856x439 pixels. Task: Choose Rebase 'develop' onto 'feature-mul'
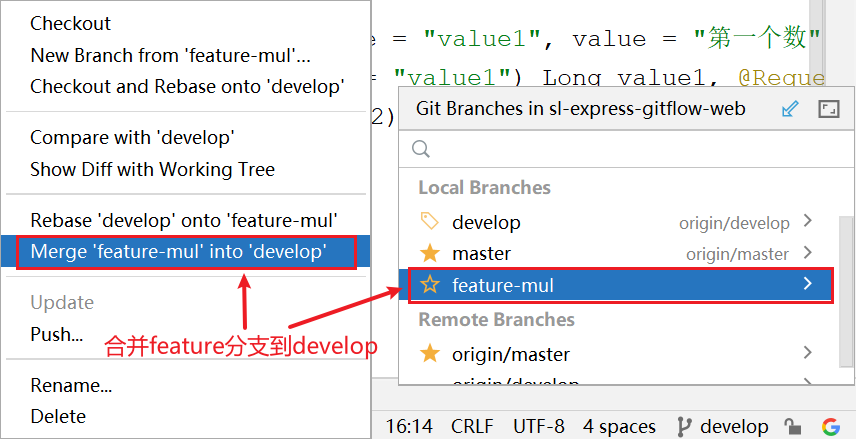pos(184,221)
